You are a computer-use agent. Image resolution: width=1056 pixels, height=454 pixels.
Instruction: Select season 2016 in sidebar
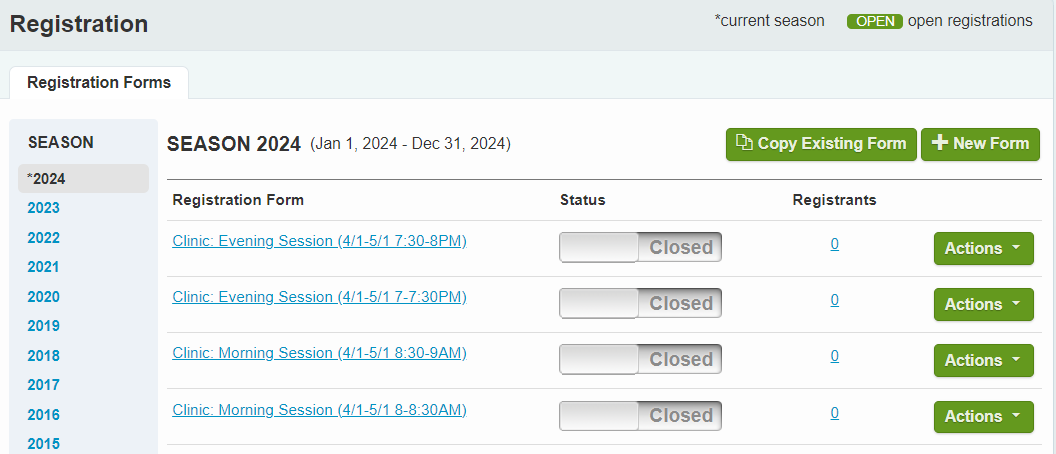(x=44, y=415)
